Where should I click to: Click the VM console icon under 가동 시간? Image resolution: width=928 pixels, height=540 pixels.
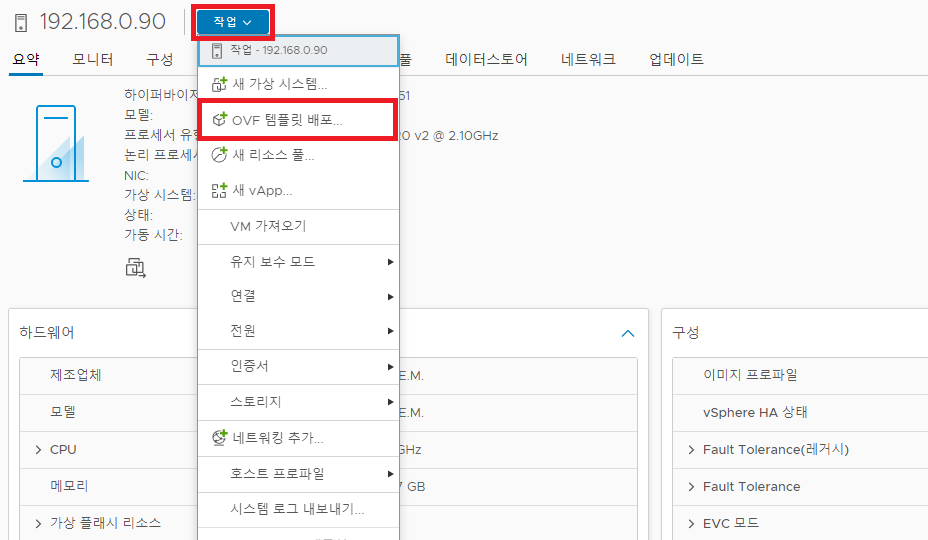click(x=136, y=268)
